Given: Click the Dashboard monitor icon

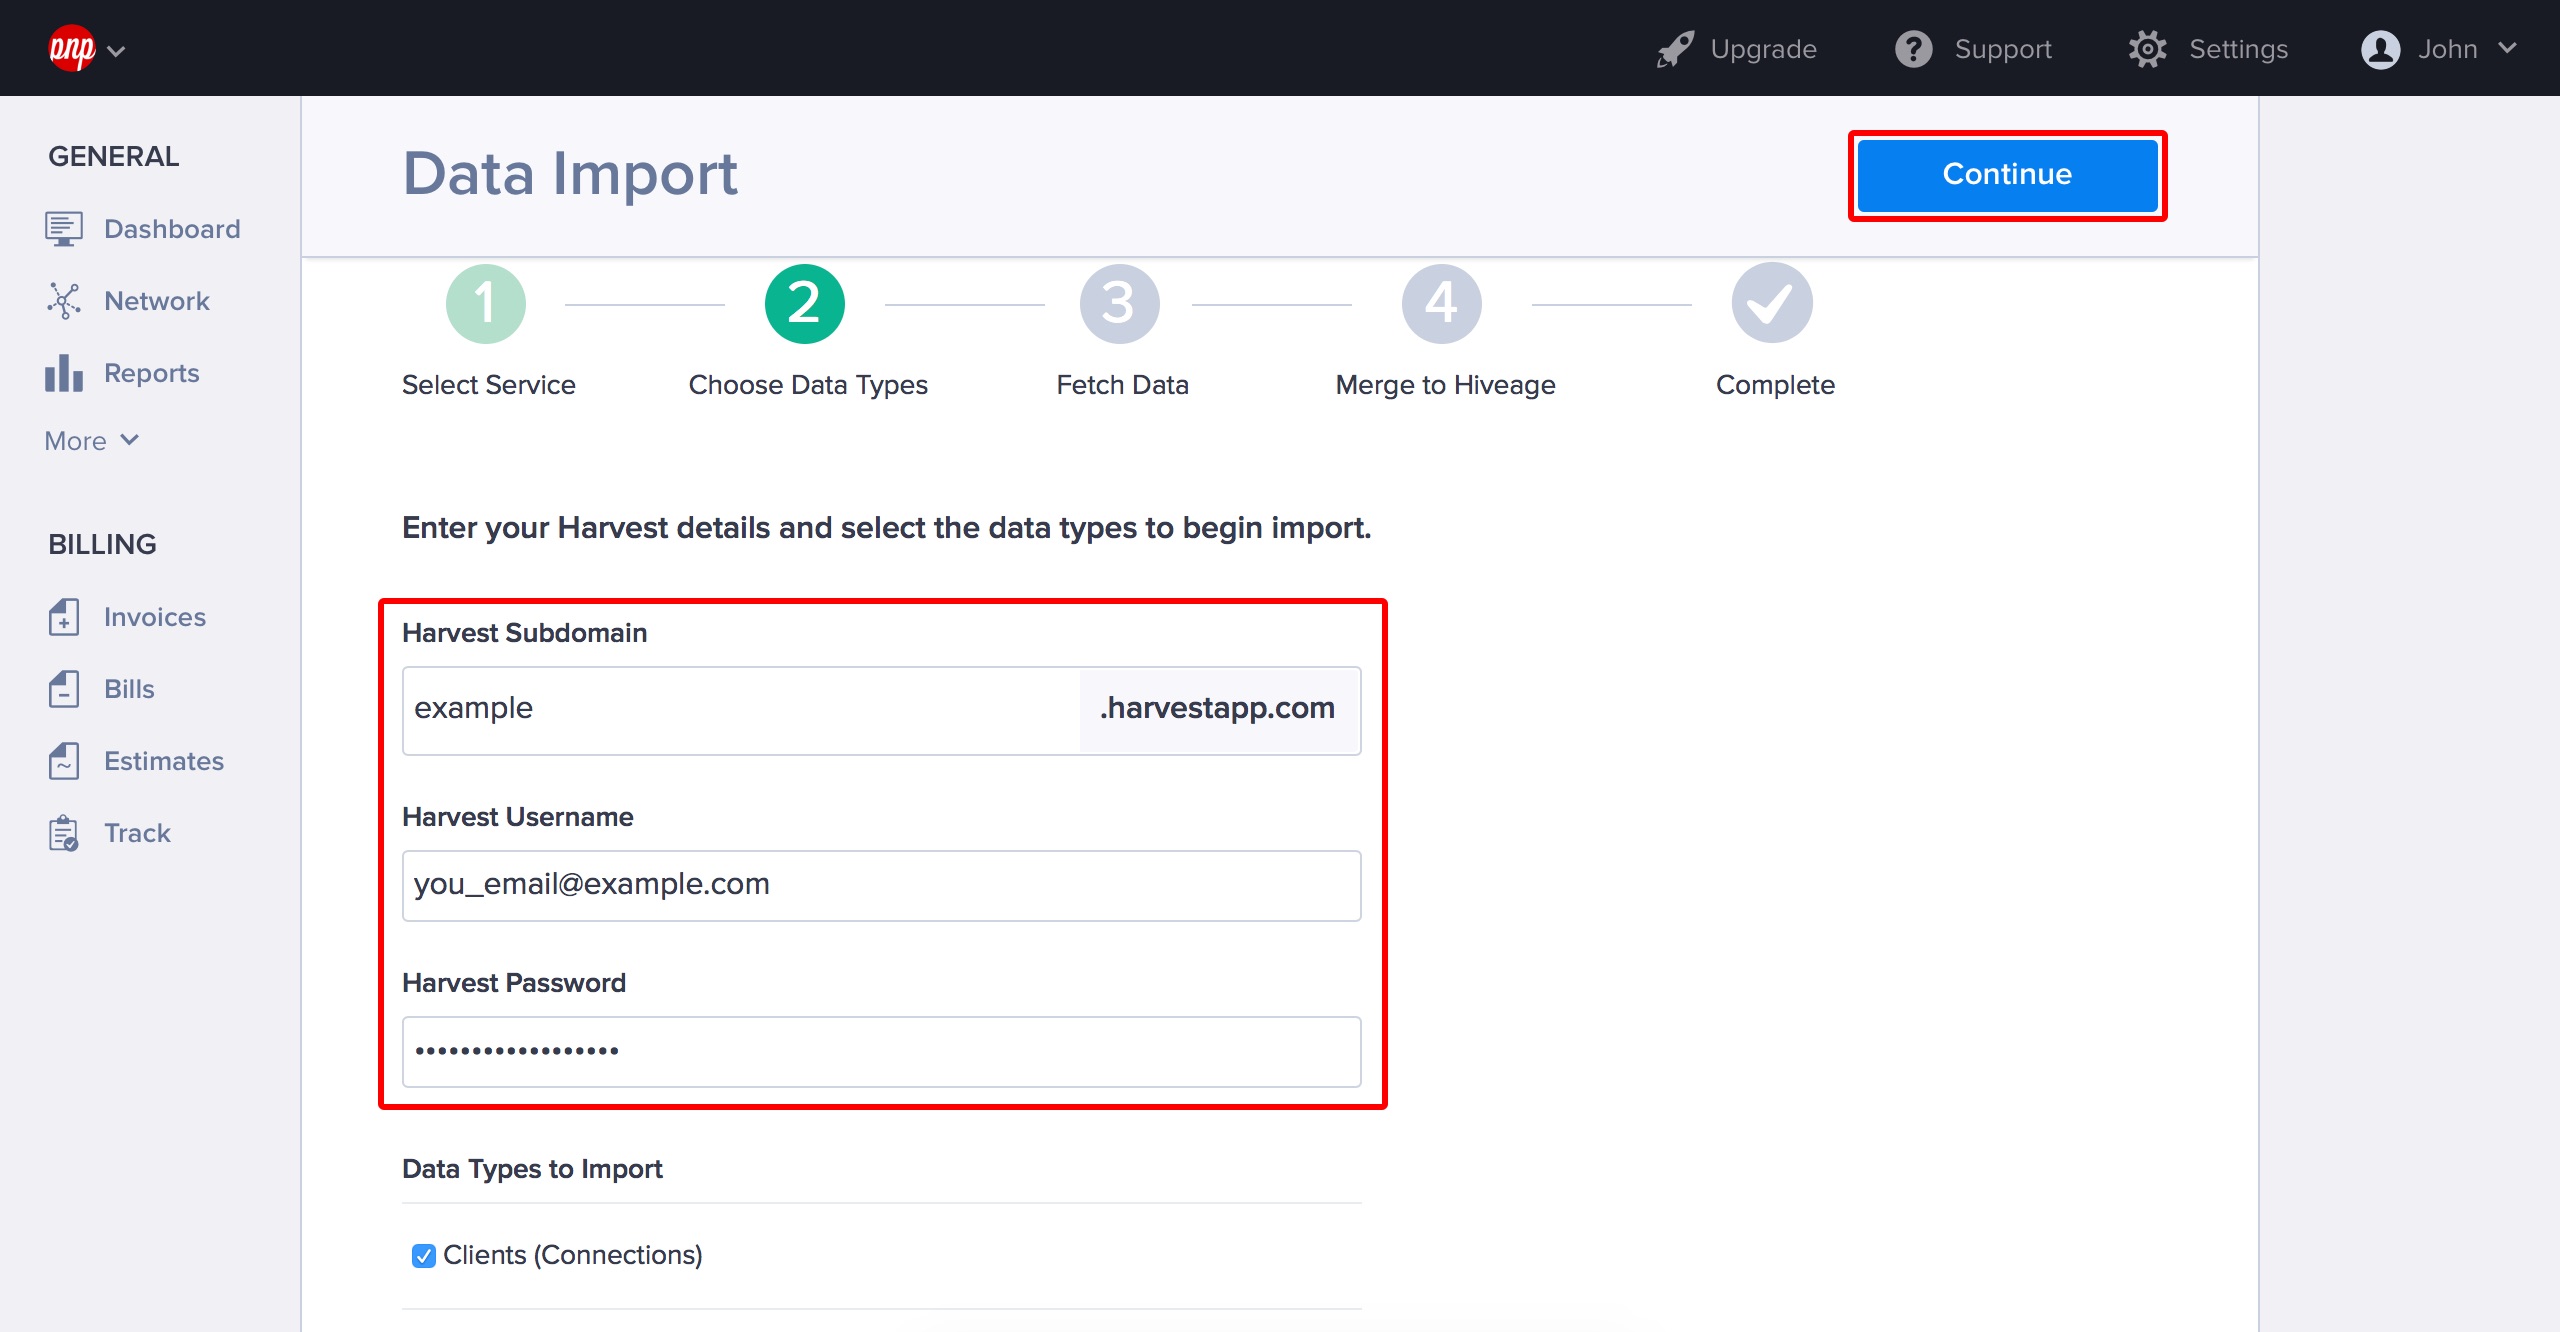Looking at the screenshot, I should 63,229.
